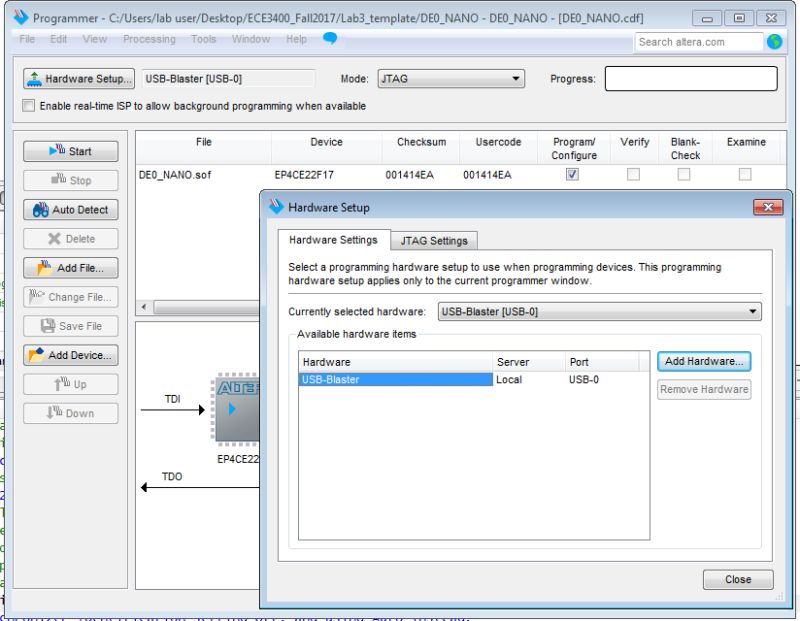Click the Checksum value 001414EA

point(409,175)
